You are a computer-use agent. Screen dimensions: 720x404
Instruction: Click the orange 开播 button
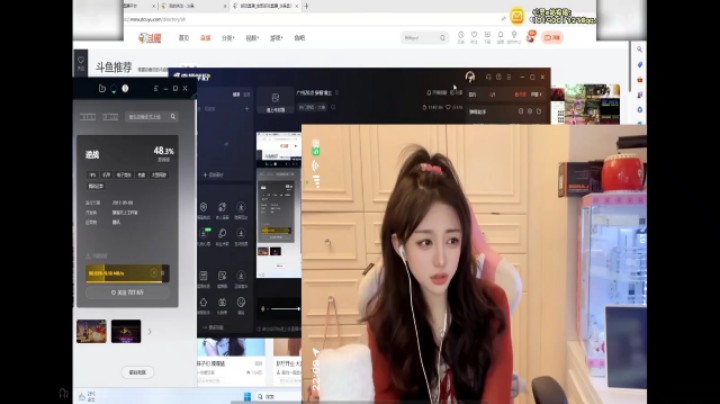pos(552,38)
